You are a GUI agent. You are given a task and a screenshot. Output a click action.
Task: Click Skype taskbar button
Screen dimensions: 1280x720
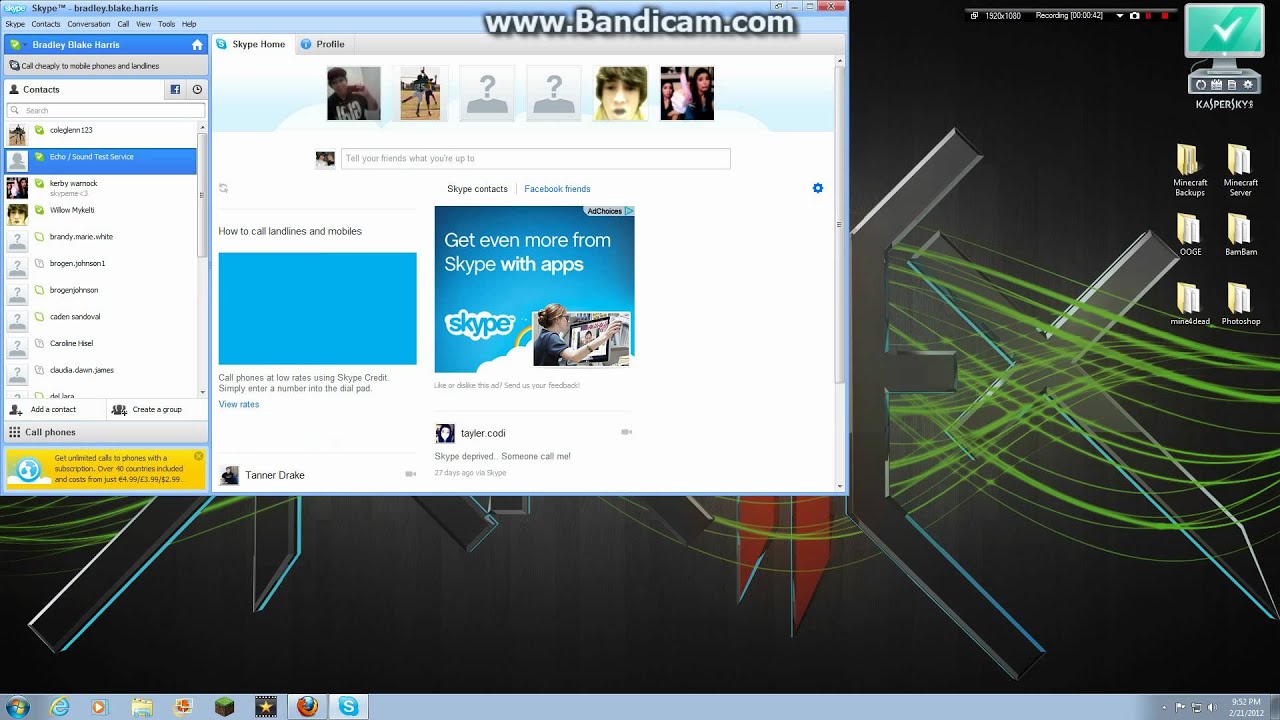pos(348,707)
